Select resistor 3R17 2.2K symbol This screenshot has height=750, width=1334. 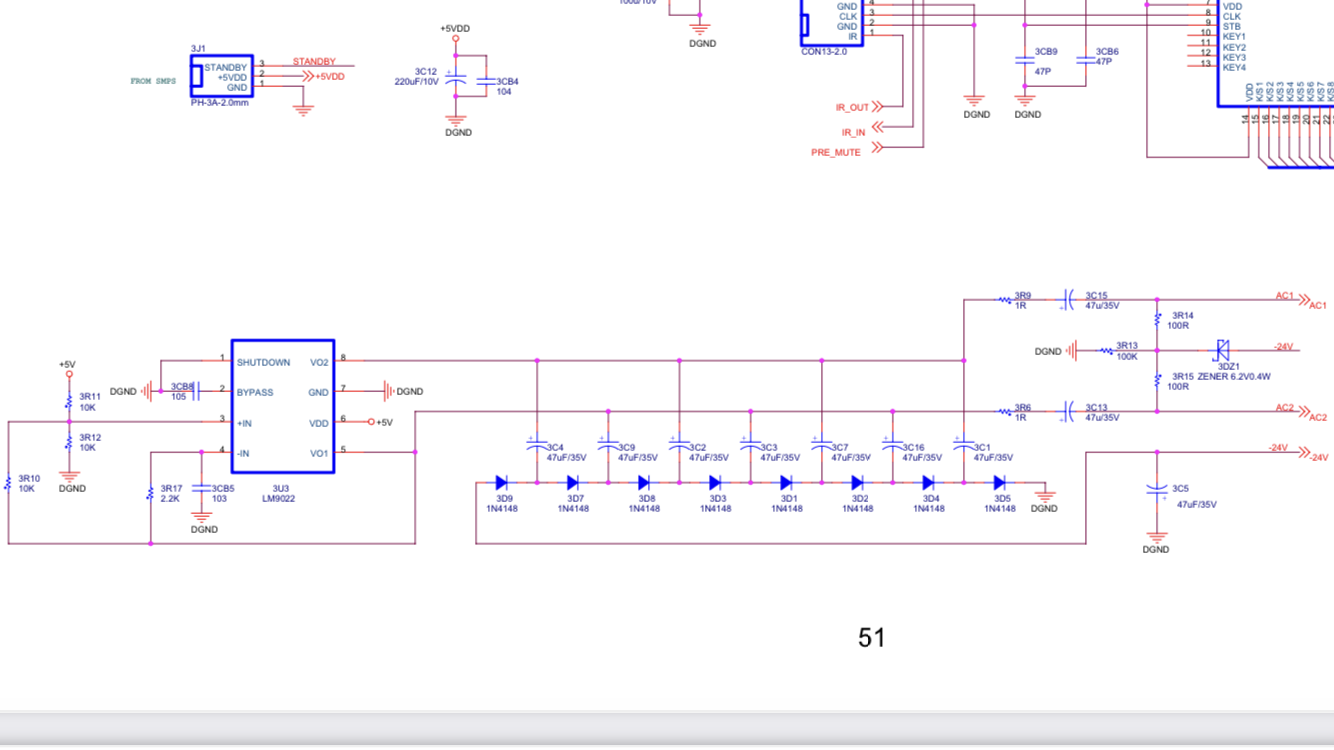tap(151, 493)
